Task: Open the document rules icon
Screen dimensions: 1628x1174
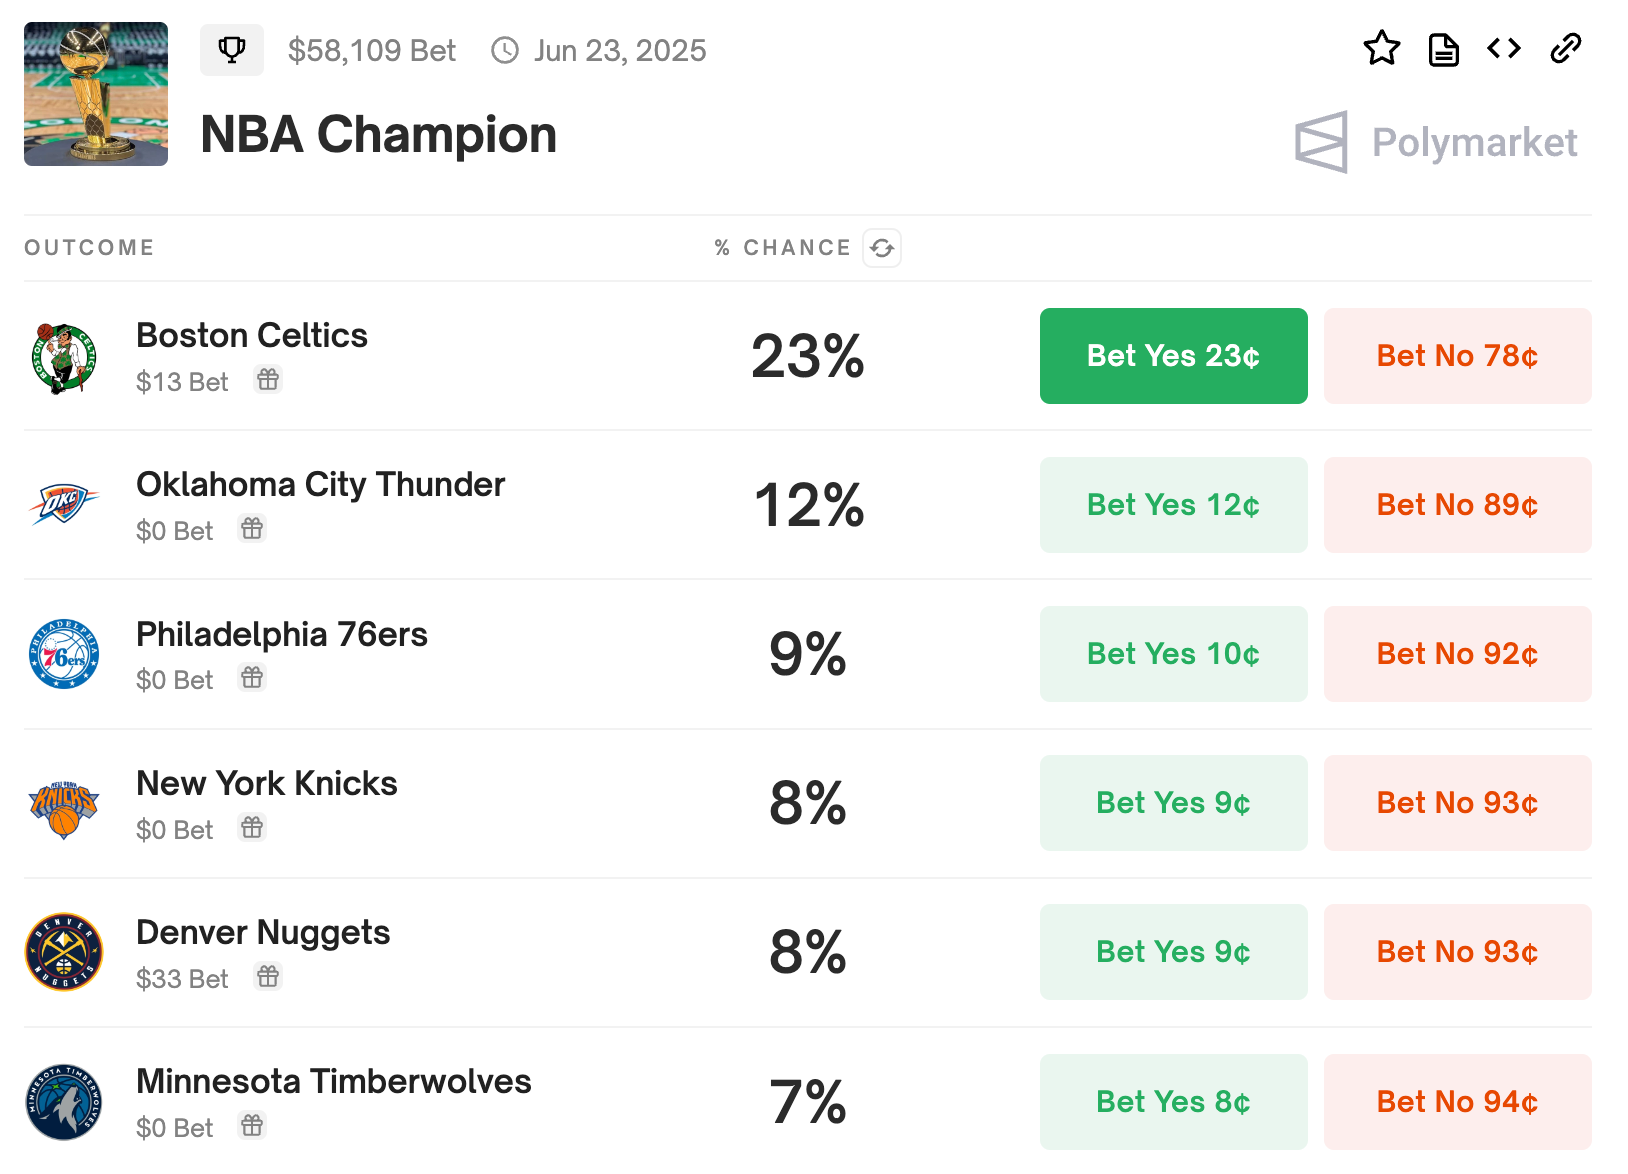Action: click(x=1443, y=49)
